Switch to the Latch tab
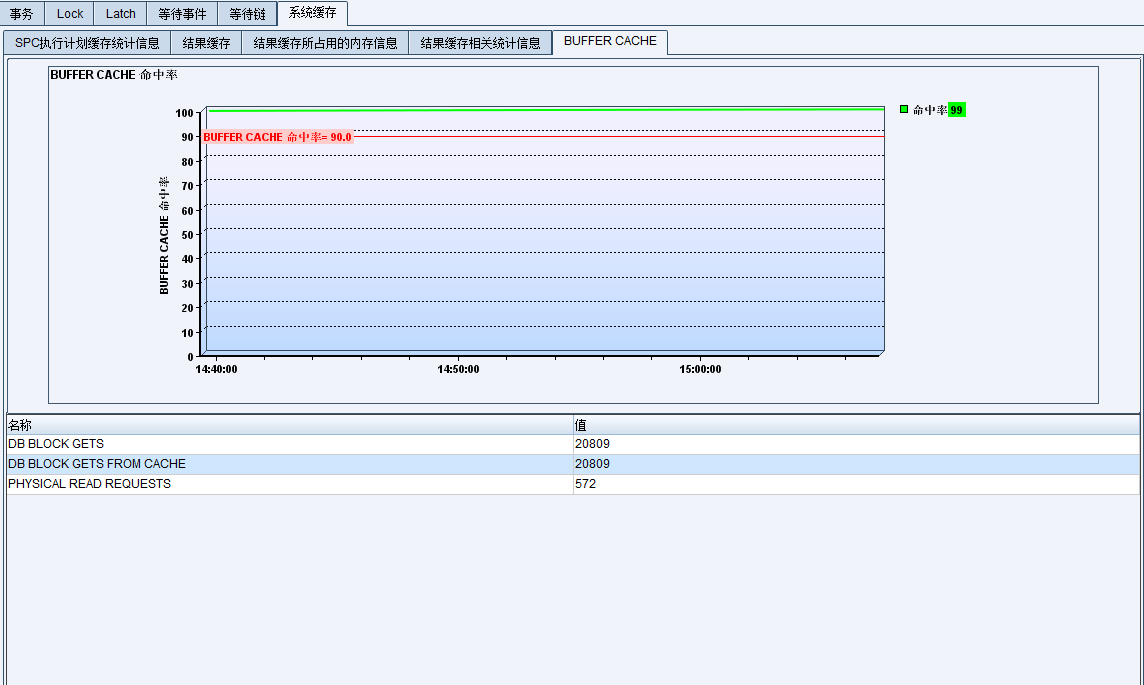The image size is (1144, 685). [121, 14]
